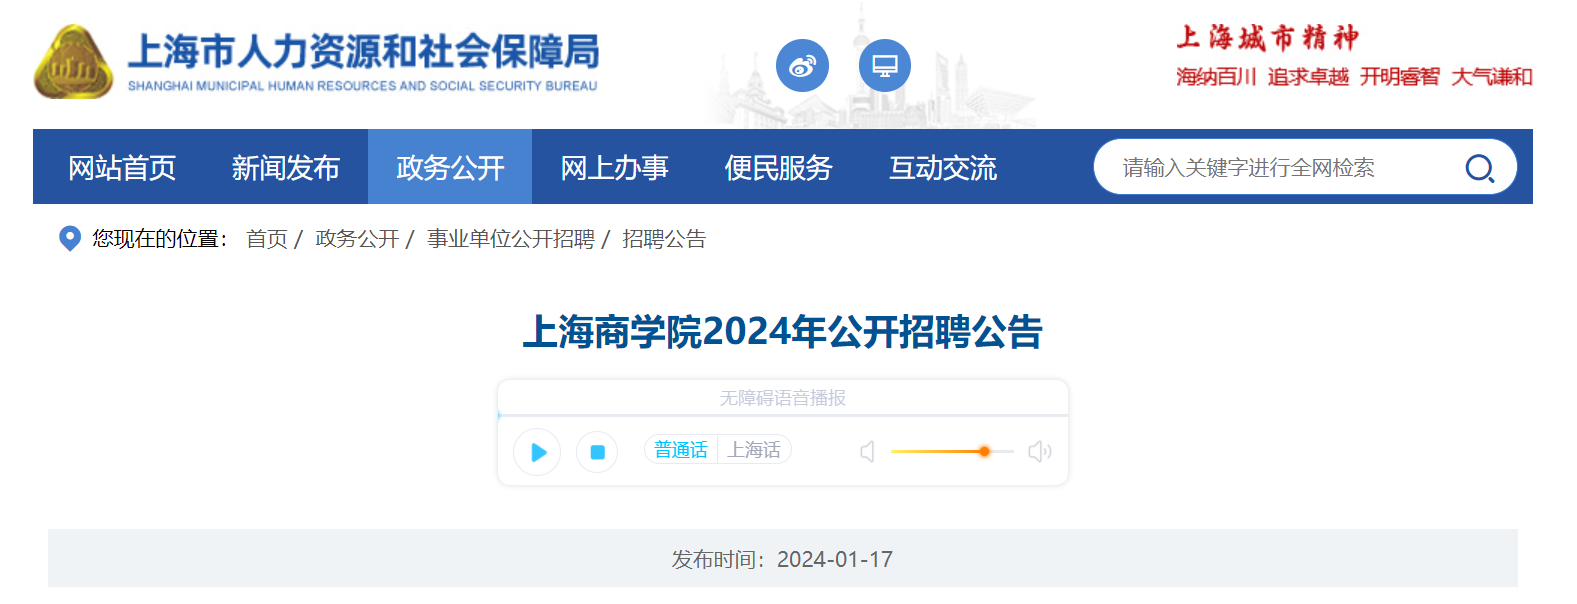This screenshot has width=1577, height=604.
Task: Switch voice to 上海话
Action: 754,450
